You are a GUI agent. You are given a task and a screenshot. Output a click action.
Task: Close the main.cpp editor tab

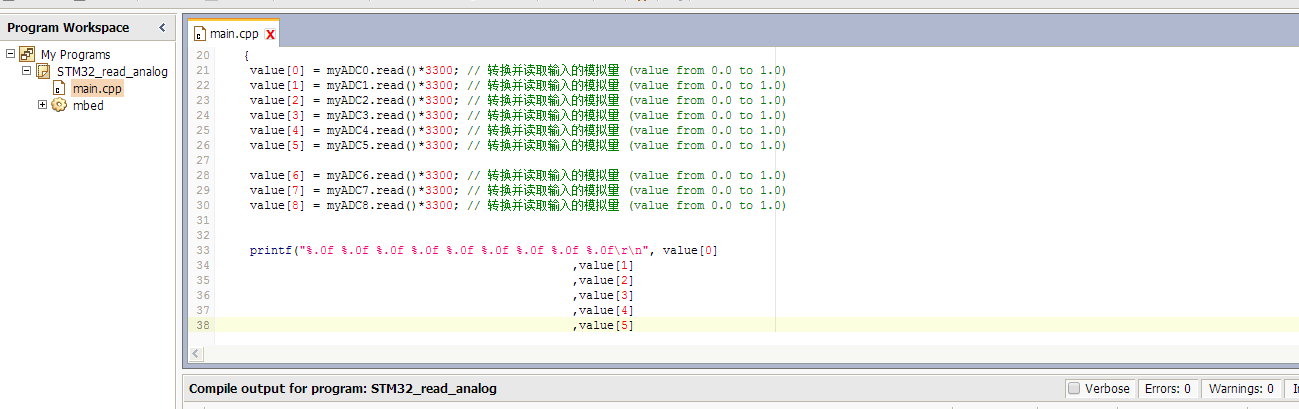[x=270, y=35]
